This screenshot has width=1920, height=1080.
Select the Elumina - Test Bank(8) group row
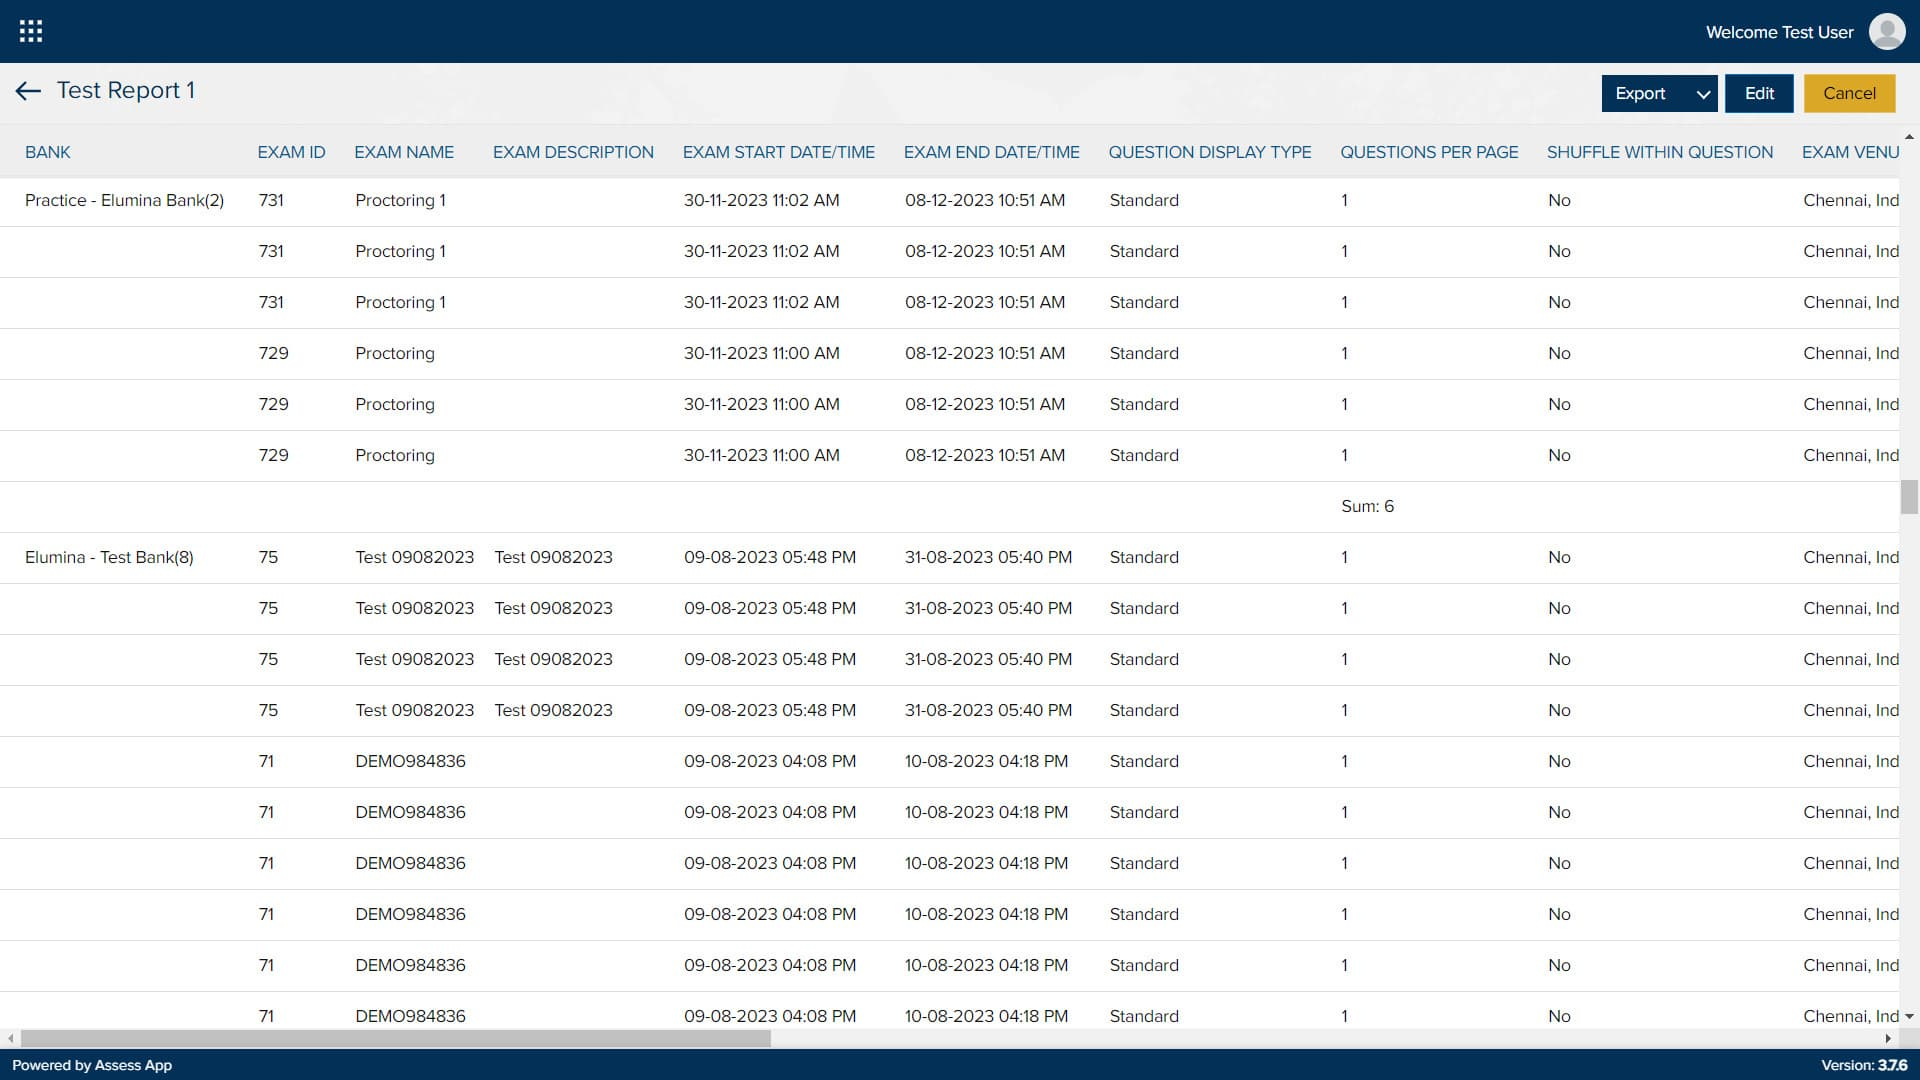[109, 558]
